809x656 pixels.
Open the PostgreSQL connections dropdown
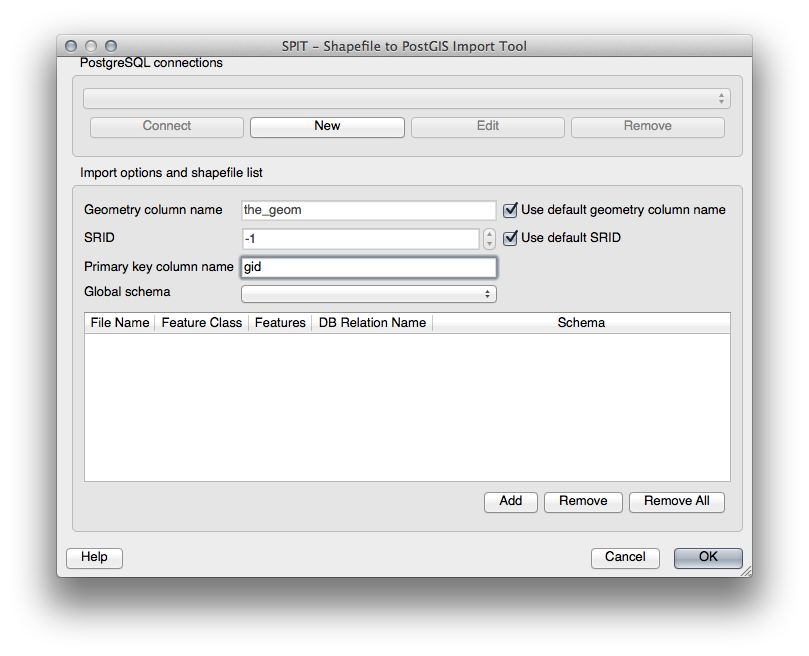(x=406, y=98)
